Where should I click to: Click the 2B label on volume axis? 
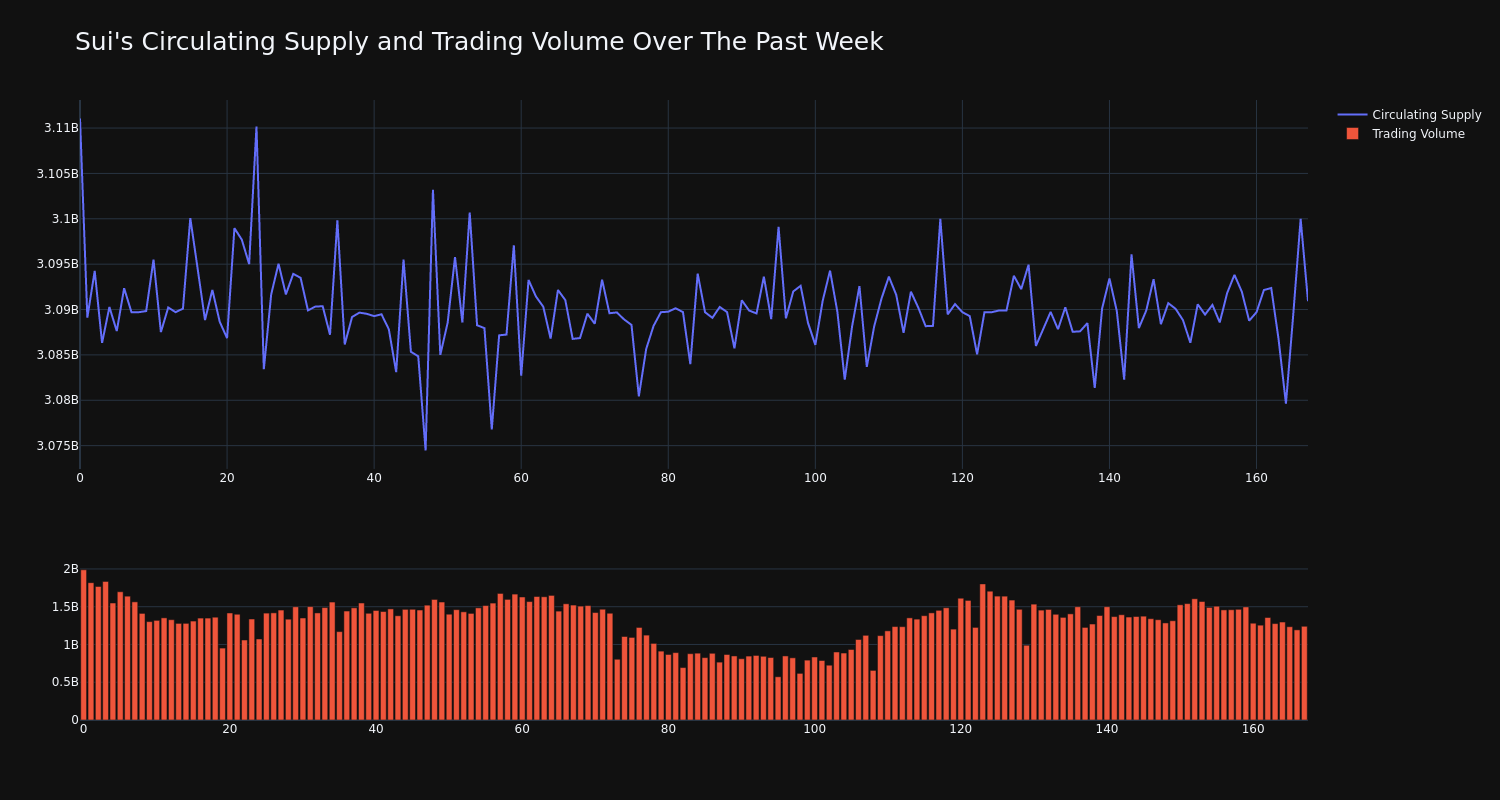(x=71, y=569)
